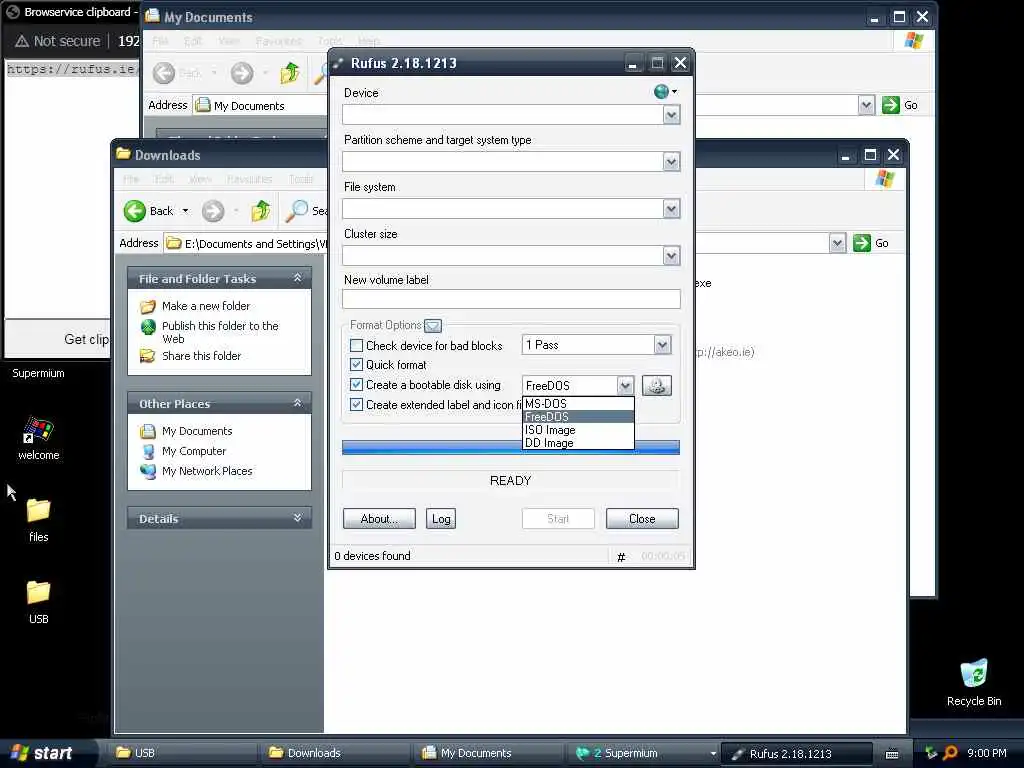The width and height of the screenshot is (1024, 768).
Task: Go to My Documents in Other Places
Action: (x=197, y=431)
